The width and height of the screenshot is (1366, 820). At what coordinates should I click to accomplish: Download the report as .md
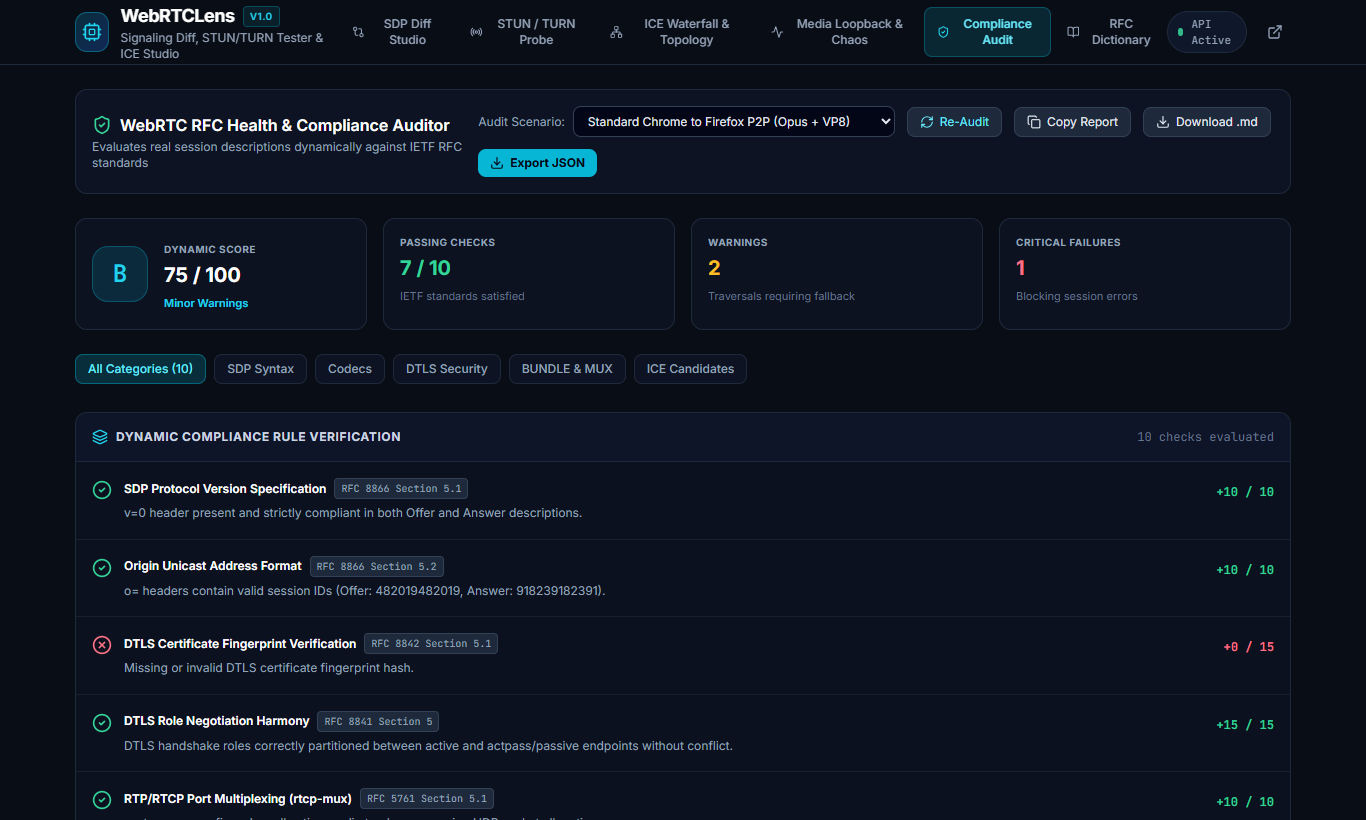1207,122
